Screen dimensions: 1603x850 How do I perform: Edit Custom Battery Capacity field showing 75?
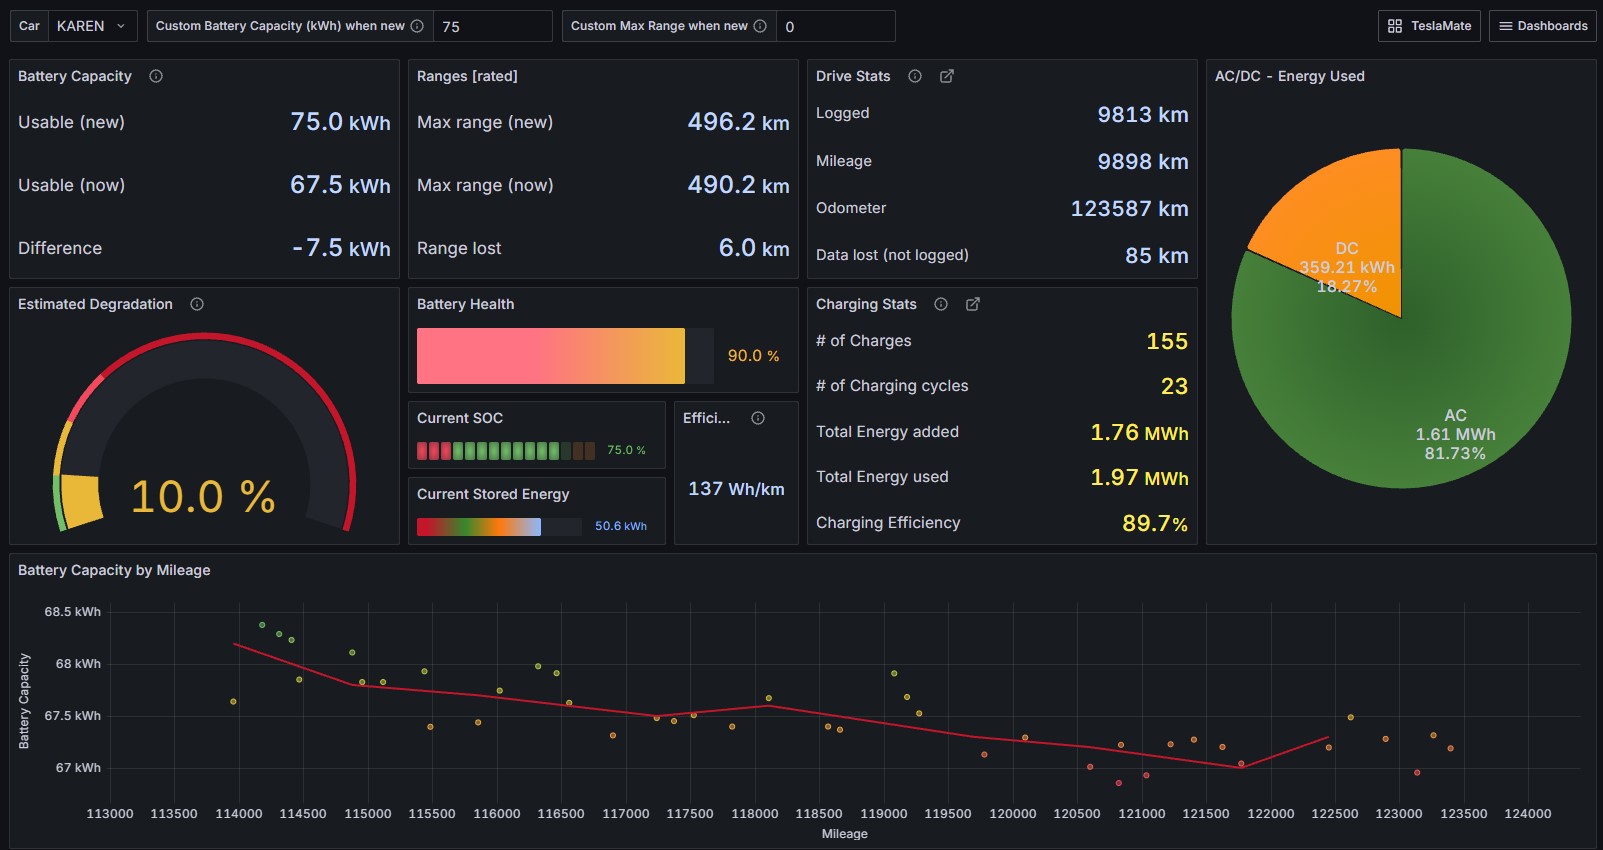492,26
